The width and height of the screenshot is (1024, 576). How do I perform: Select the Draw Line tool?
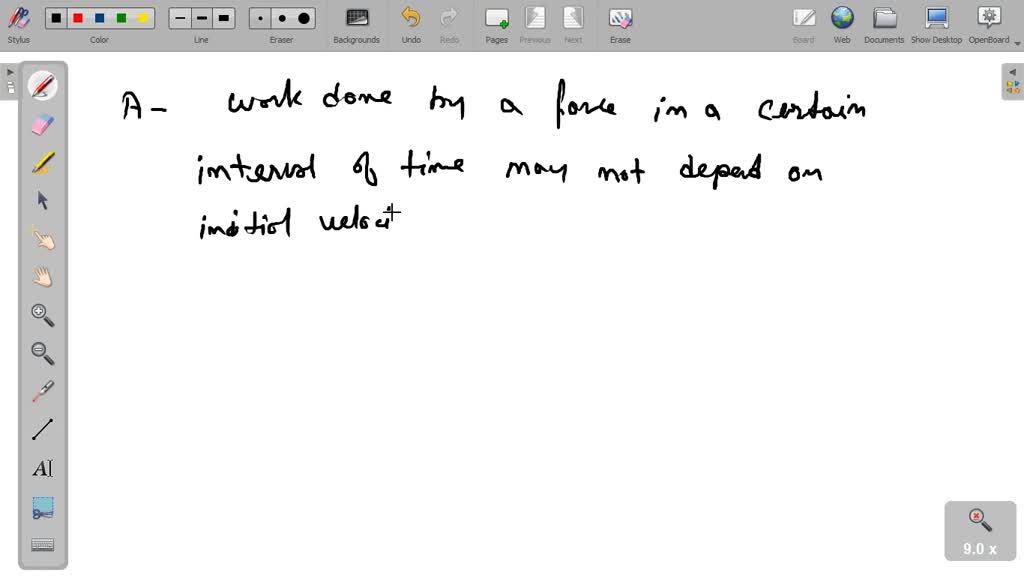click(x=42, y=430)
